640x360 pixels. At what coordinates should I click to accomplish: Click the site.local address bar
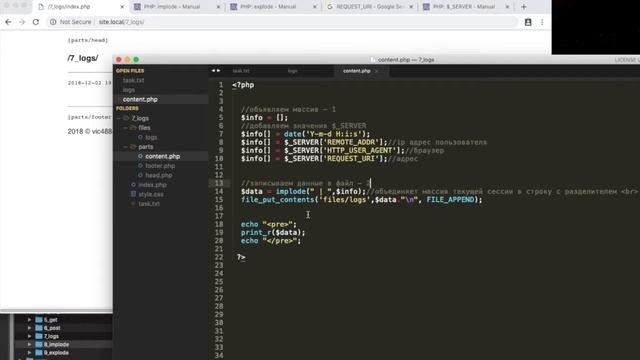[282, 22]
